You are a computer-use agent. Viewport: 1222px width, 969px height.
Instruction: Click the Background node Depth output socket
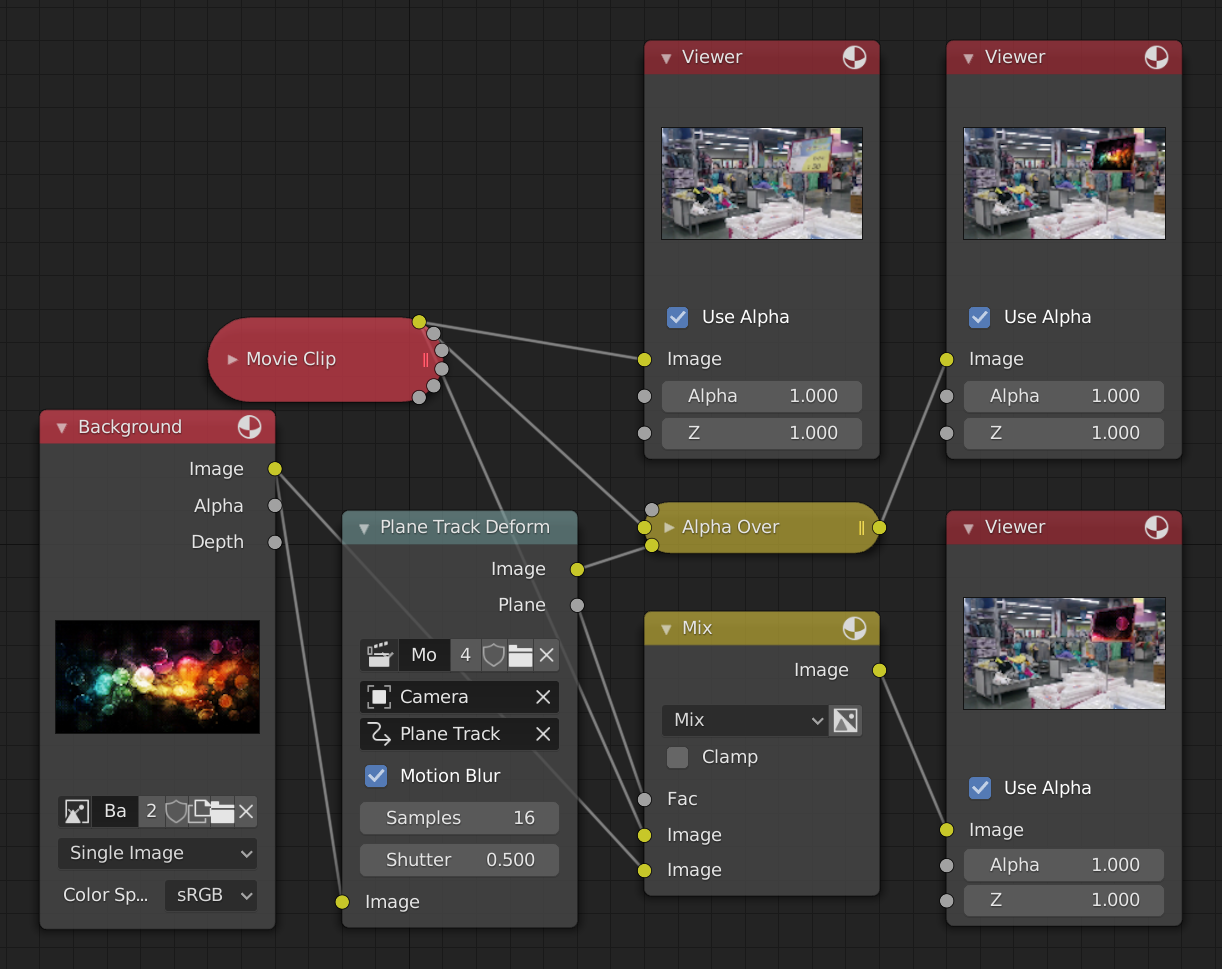click(x=275, y=542)
